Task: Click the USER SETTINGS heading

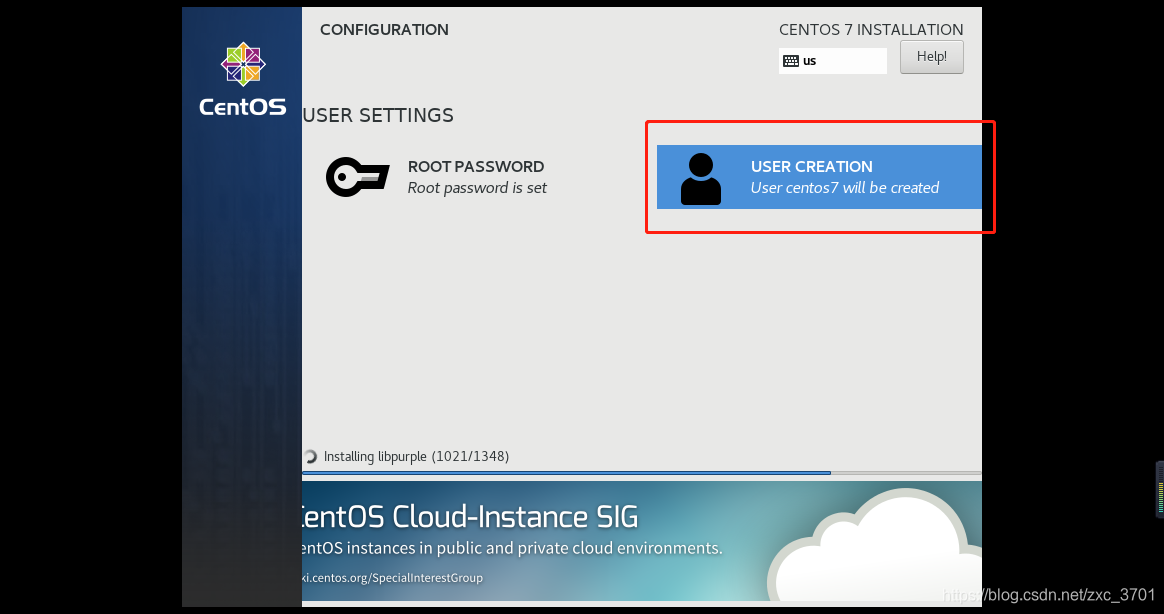Action: click(x=378, y=115)
